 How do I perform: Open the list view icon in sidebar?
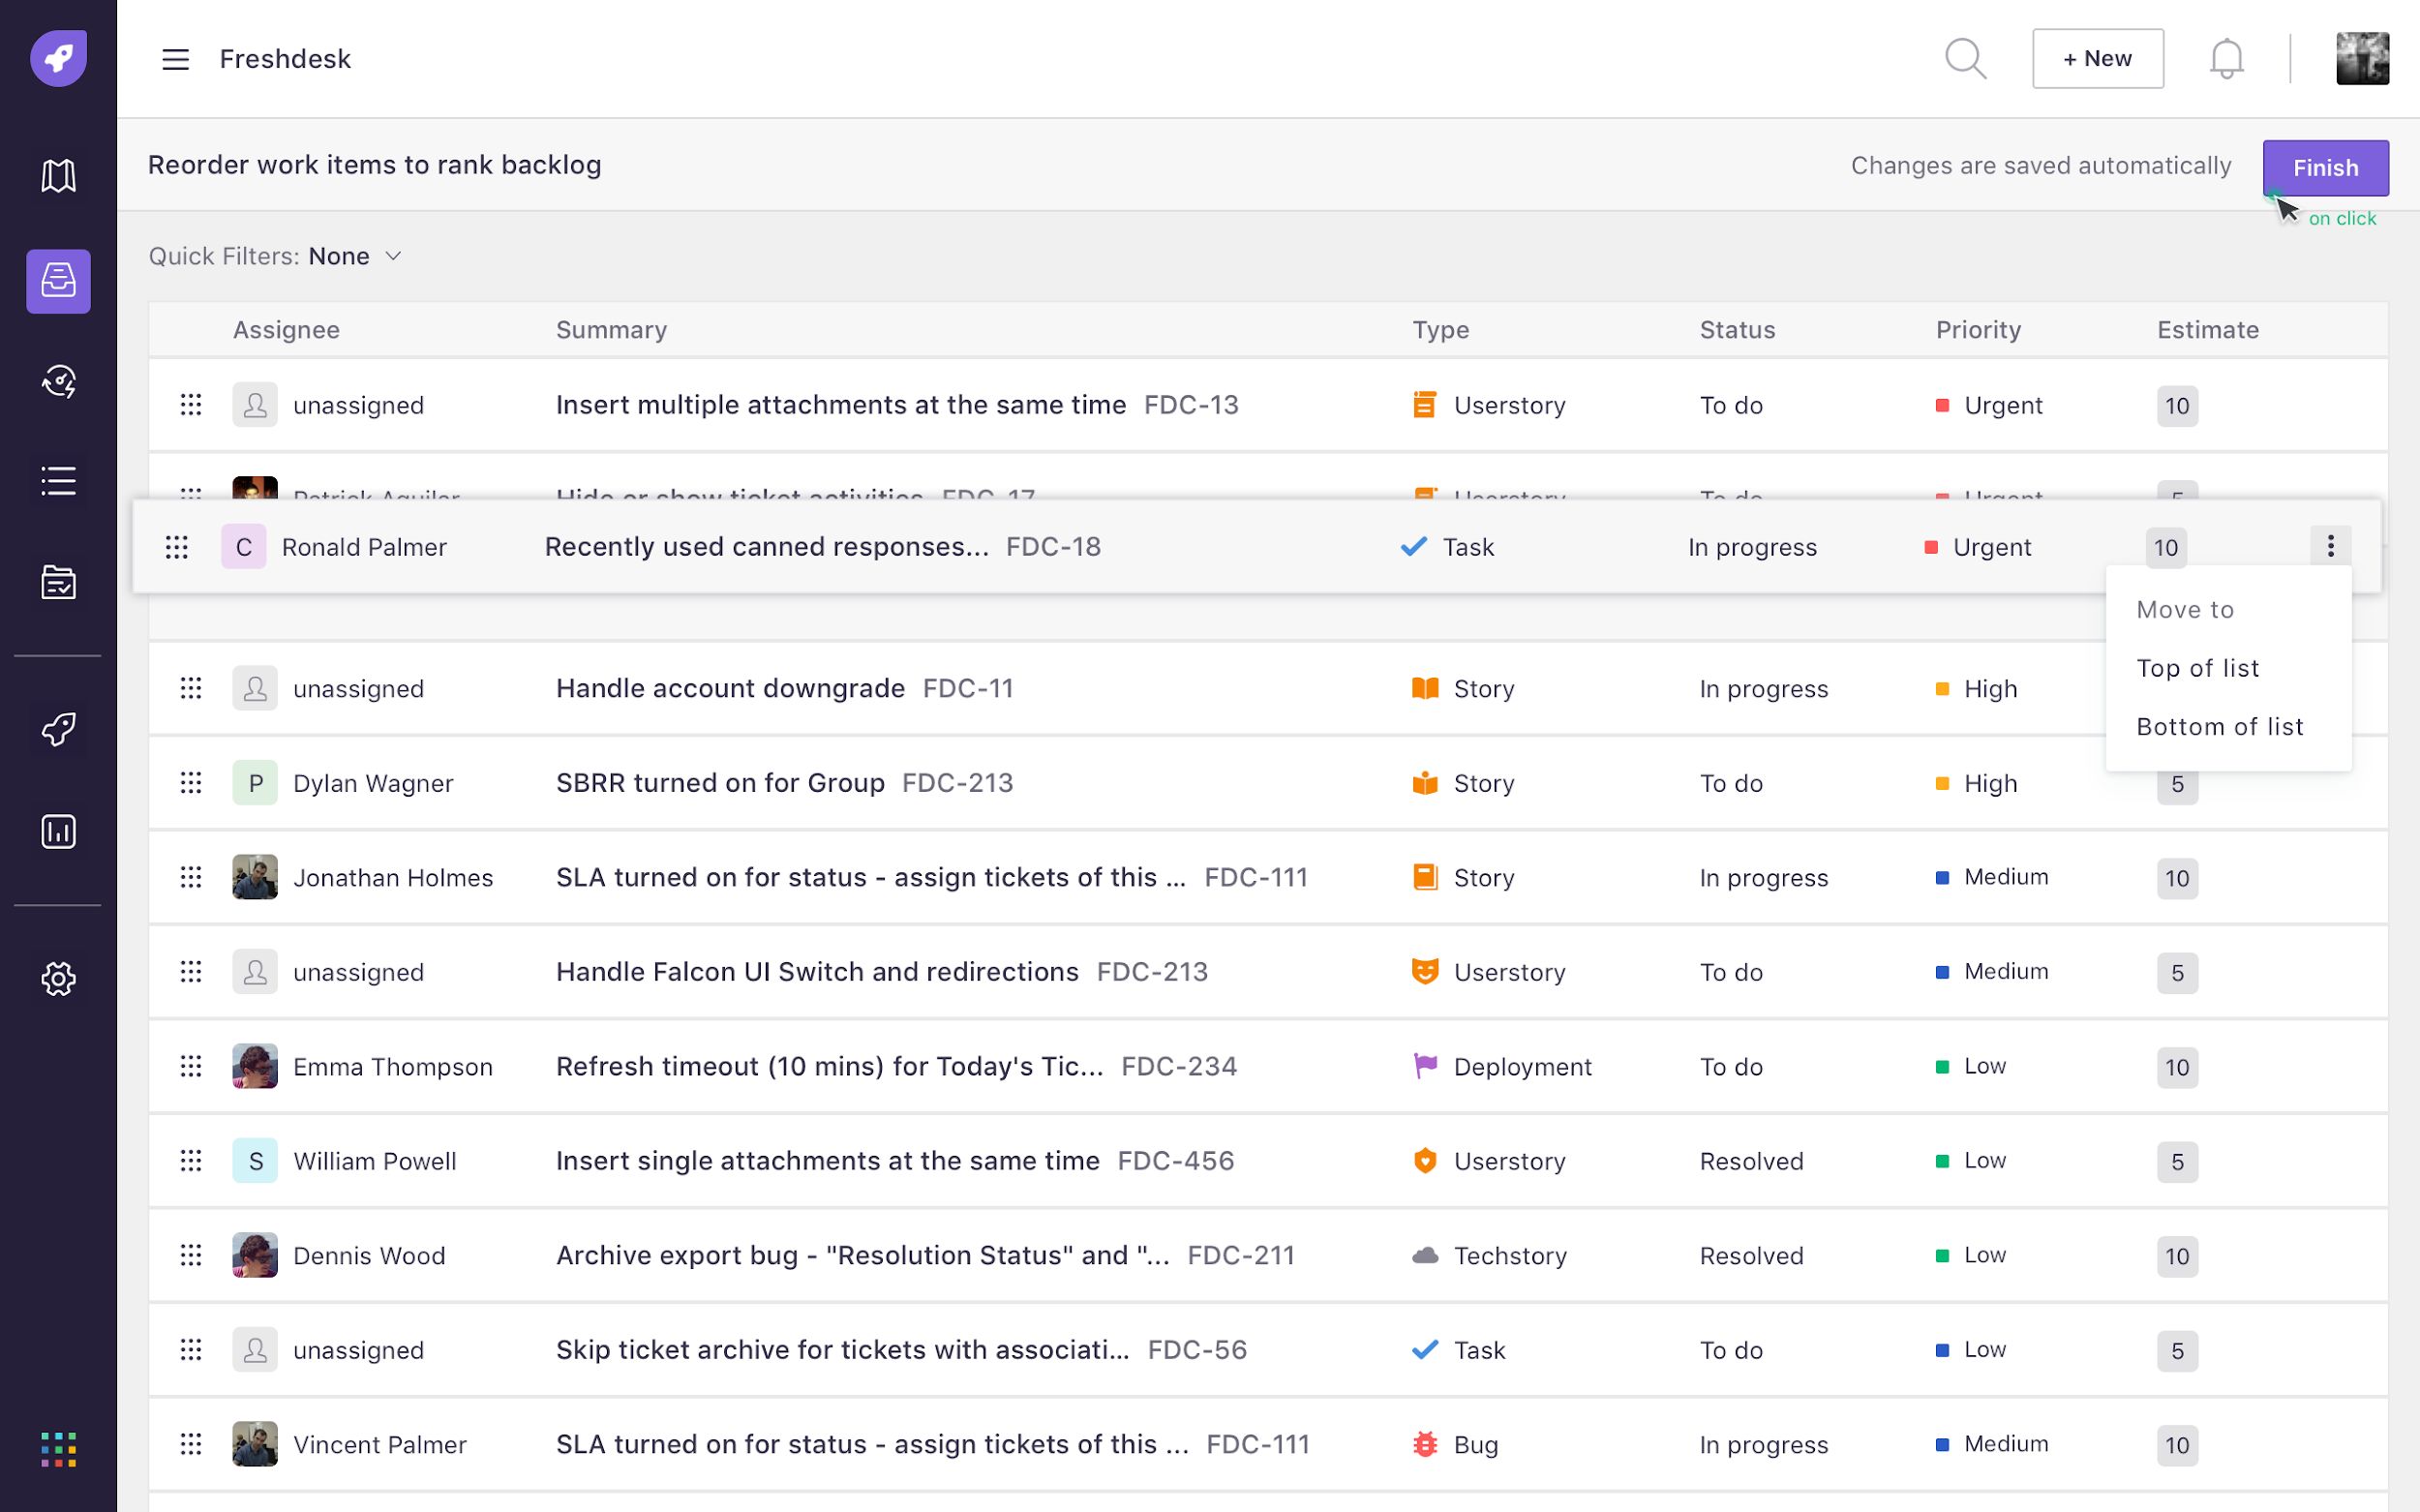[x=58, y=481]
